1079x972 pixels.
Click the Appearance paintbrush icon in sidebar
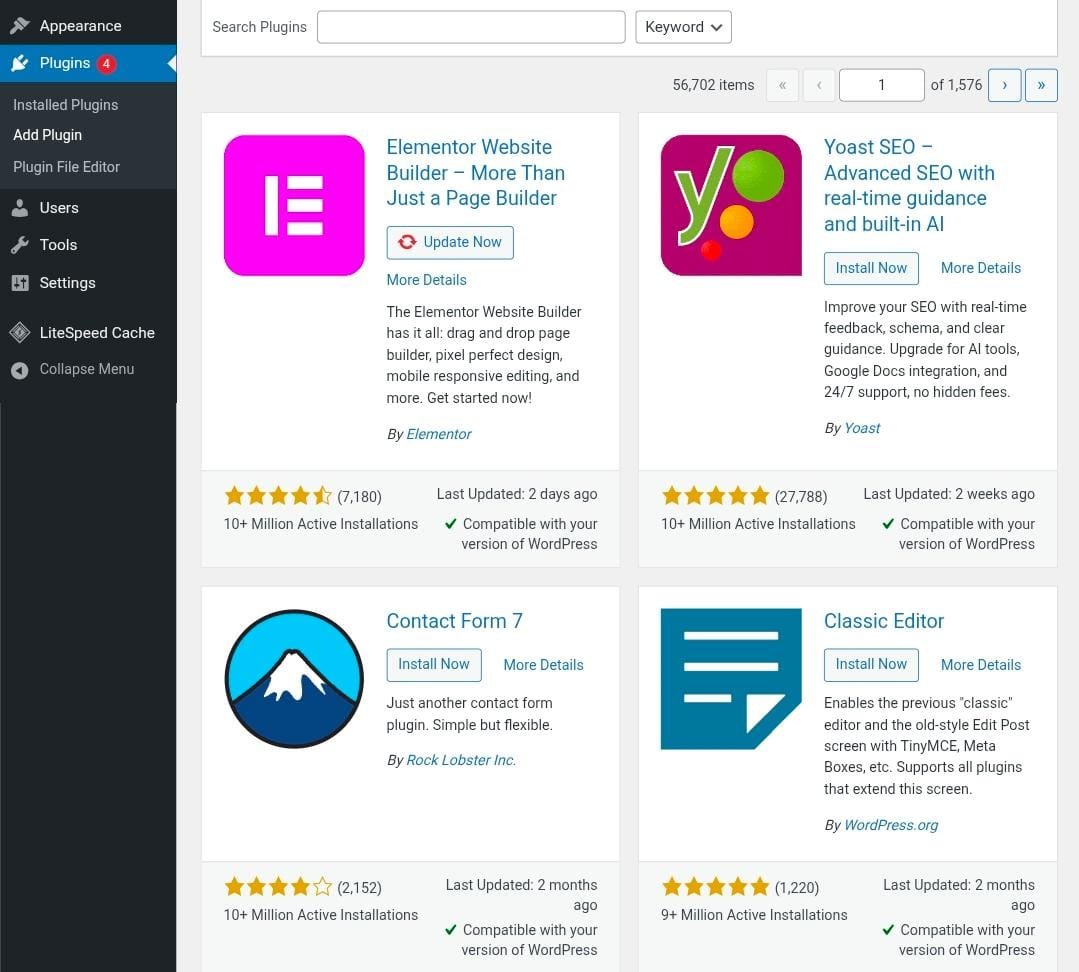(x=20, y=26)
